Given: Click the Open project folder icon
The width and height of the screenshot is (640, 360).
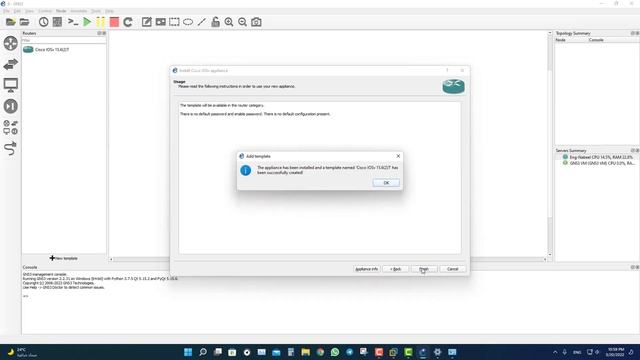Looking at the screenshot, I should click(x=24, y=22).
